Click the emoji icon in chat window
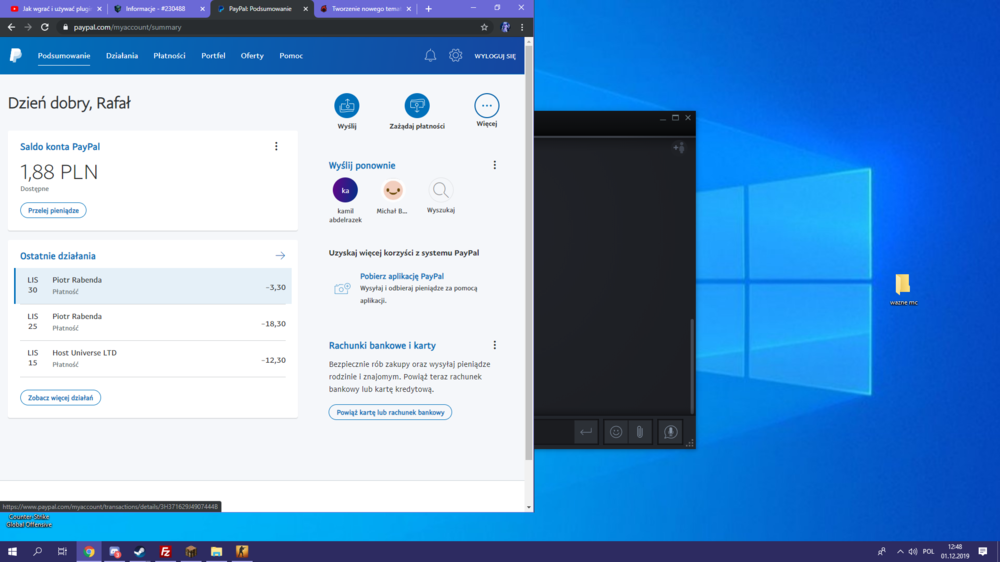The width and height of the screenshot is (1000, 562). (616, 432)
